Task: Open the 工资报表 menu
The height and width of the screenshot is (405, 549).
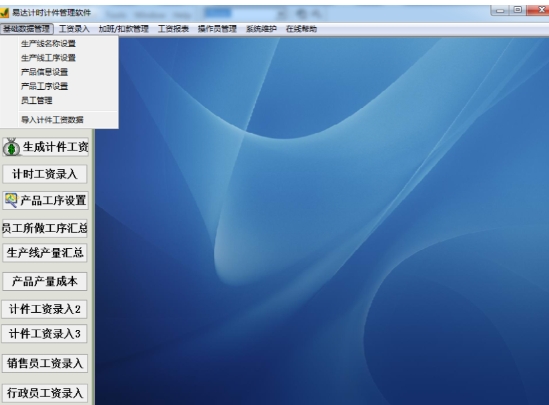Action: [173, 29]
